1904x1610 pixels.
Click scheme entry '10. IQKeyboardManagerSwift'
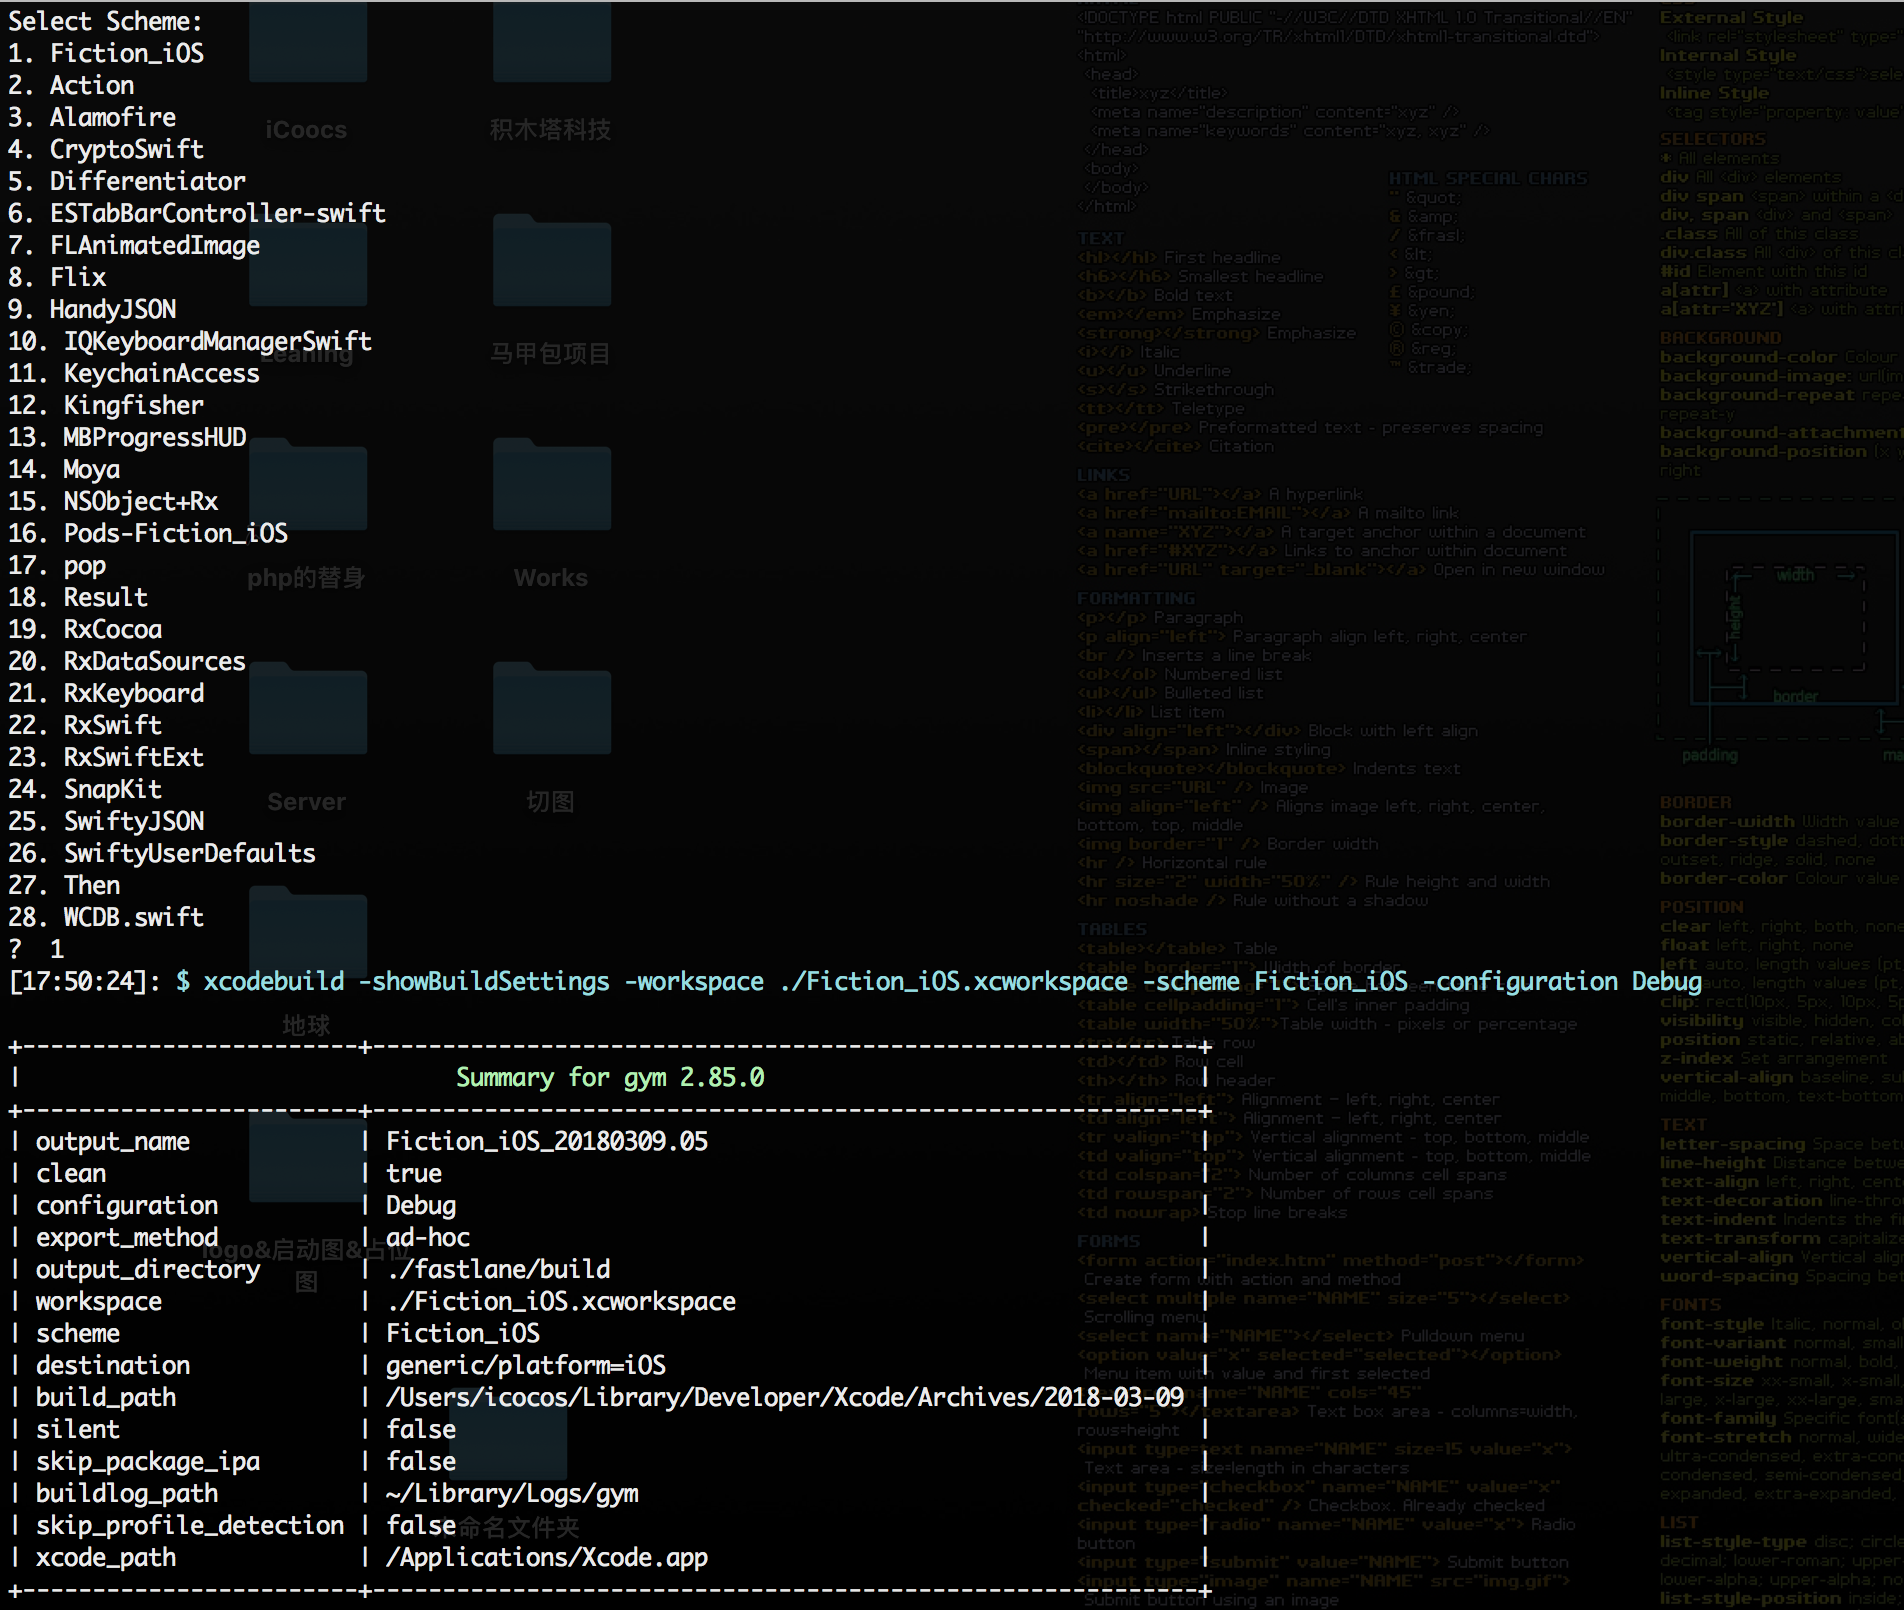pyautogui.click(x=190, y=341)
